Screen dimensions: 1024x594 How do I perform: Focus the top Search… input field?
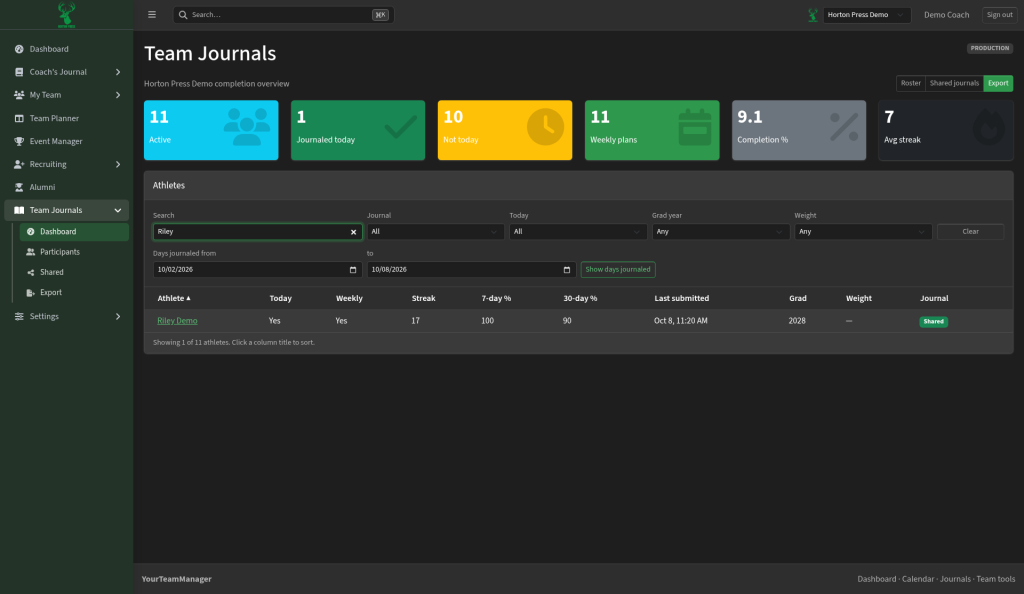click(283, 15)
